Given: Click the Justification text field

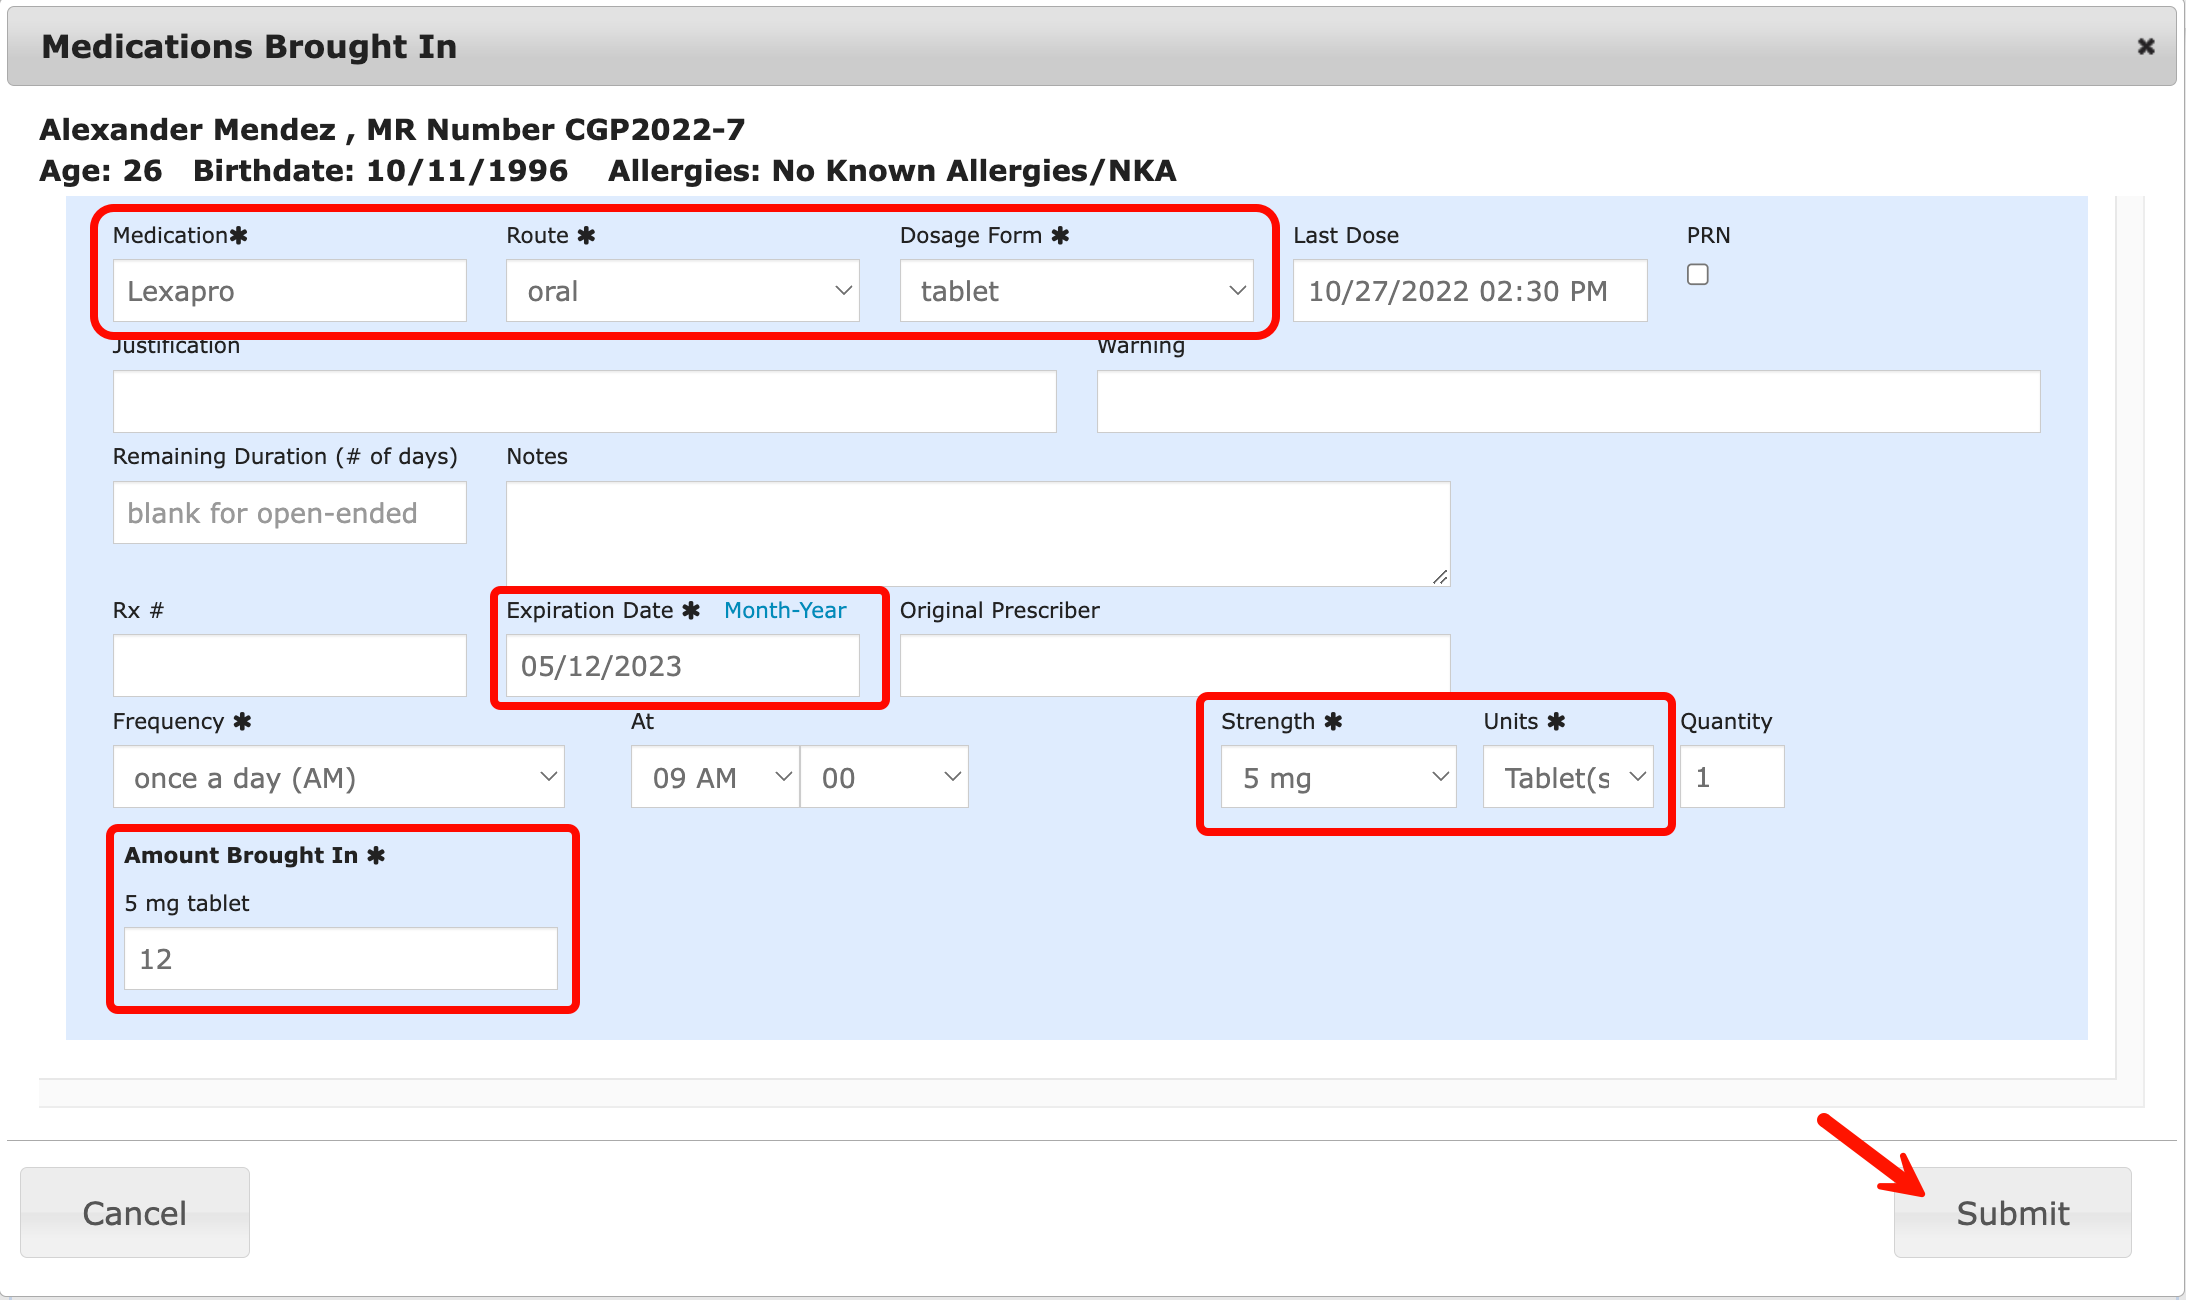Looking at the screenshot, I should pyautogui.click(x=584, y=402).
